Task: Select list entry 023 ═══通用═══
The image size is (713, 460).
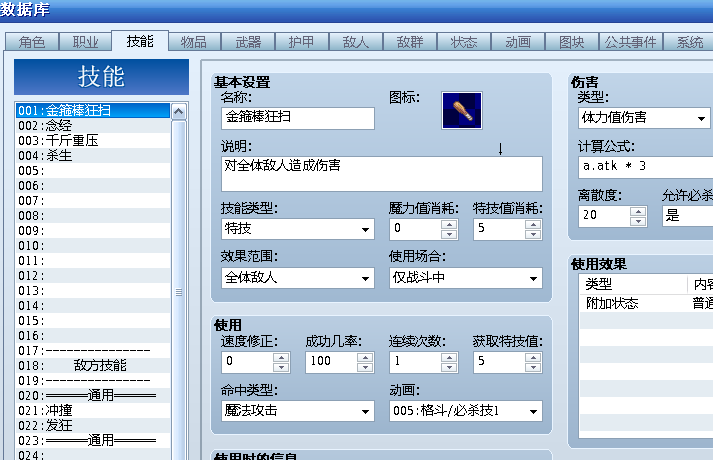Action: pos(93,440)
